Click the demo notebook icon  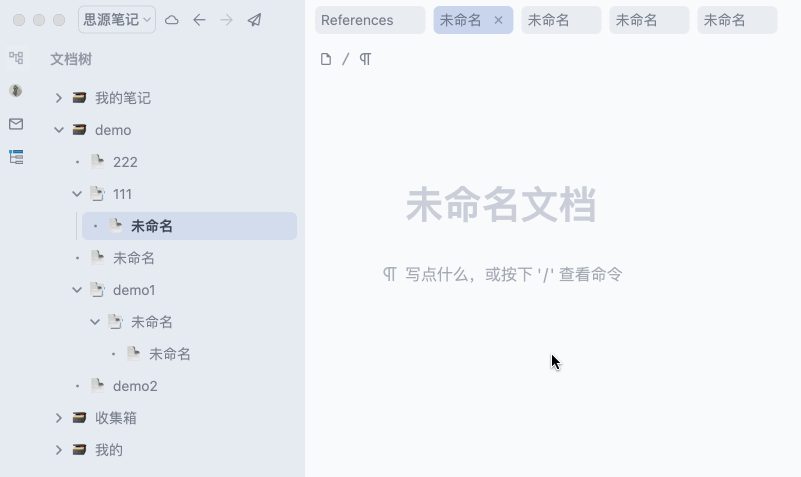(x=79, y=130)
